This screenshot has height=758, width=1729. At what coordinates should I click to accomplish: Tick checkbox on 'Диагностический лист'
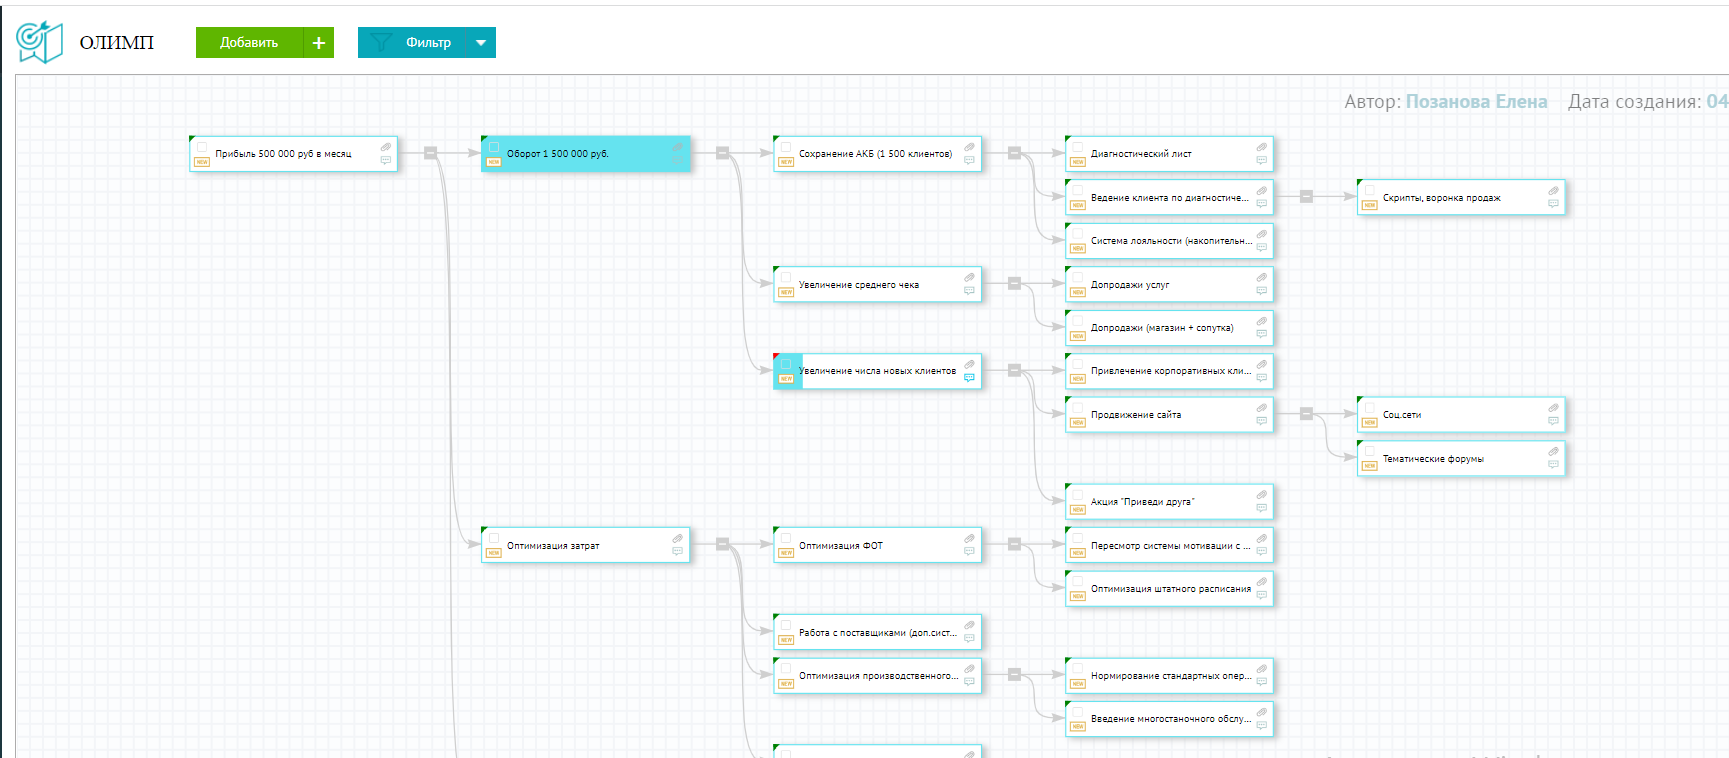point(1078,147)
